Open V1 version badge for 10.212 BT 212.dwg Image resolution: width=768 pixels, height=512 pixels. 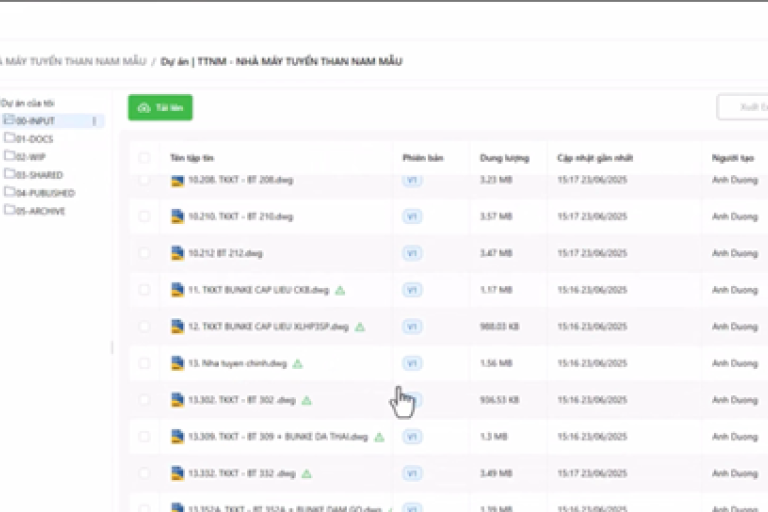pos(411,253)
